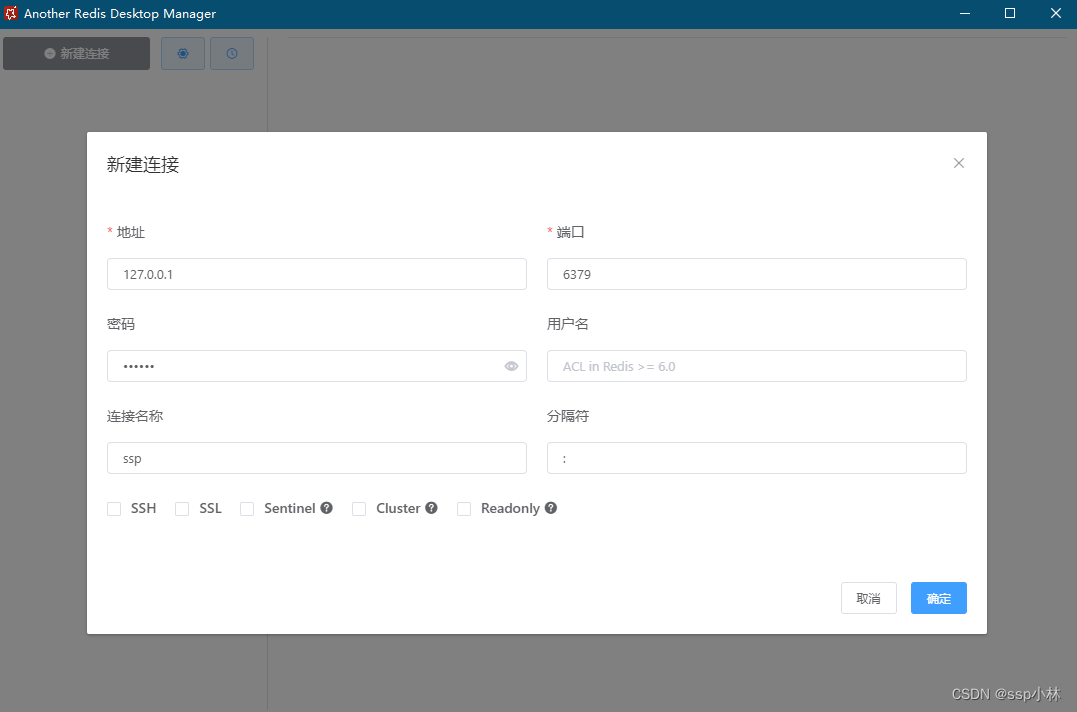
Task: Click the address field showing 127.0.0.1
Action: (316, 274)
